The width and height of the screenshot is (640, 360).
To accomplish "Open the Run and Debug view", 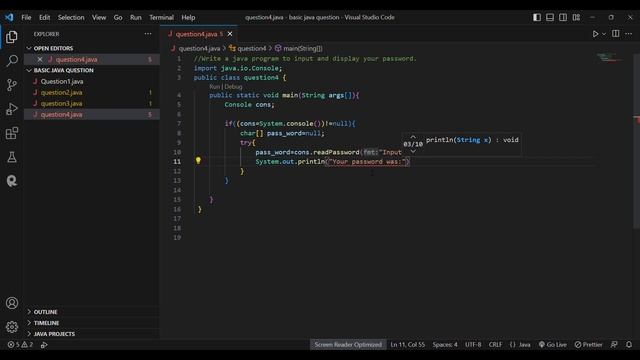I will (x=12, y=109).
